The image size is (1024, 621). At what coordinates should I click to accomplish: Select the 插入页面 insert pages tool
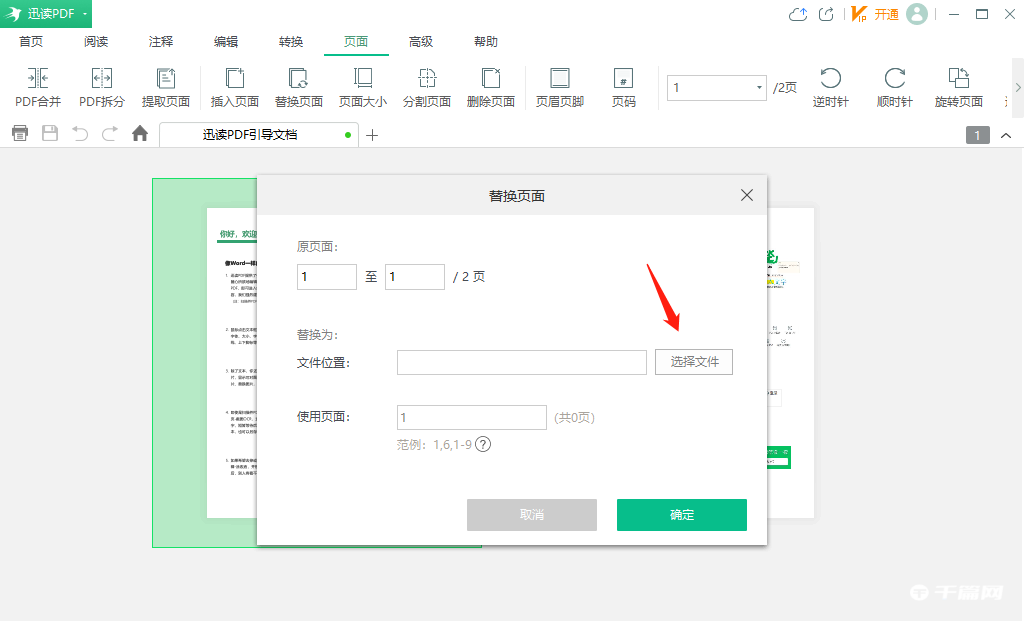pos(234,87)
